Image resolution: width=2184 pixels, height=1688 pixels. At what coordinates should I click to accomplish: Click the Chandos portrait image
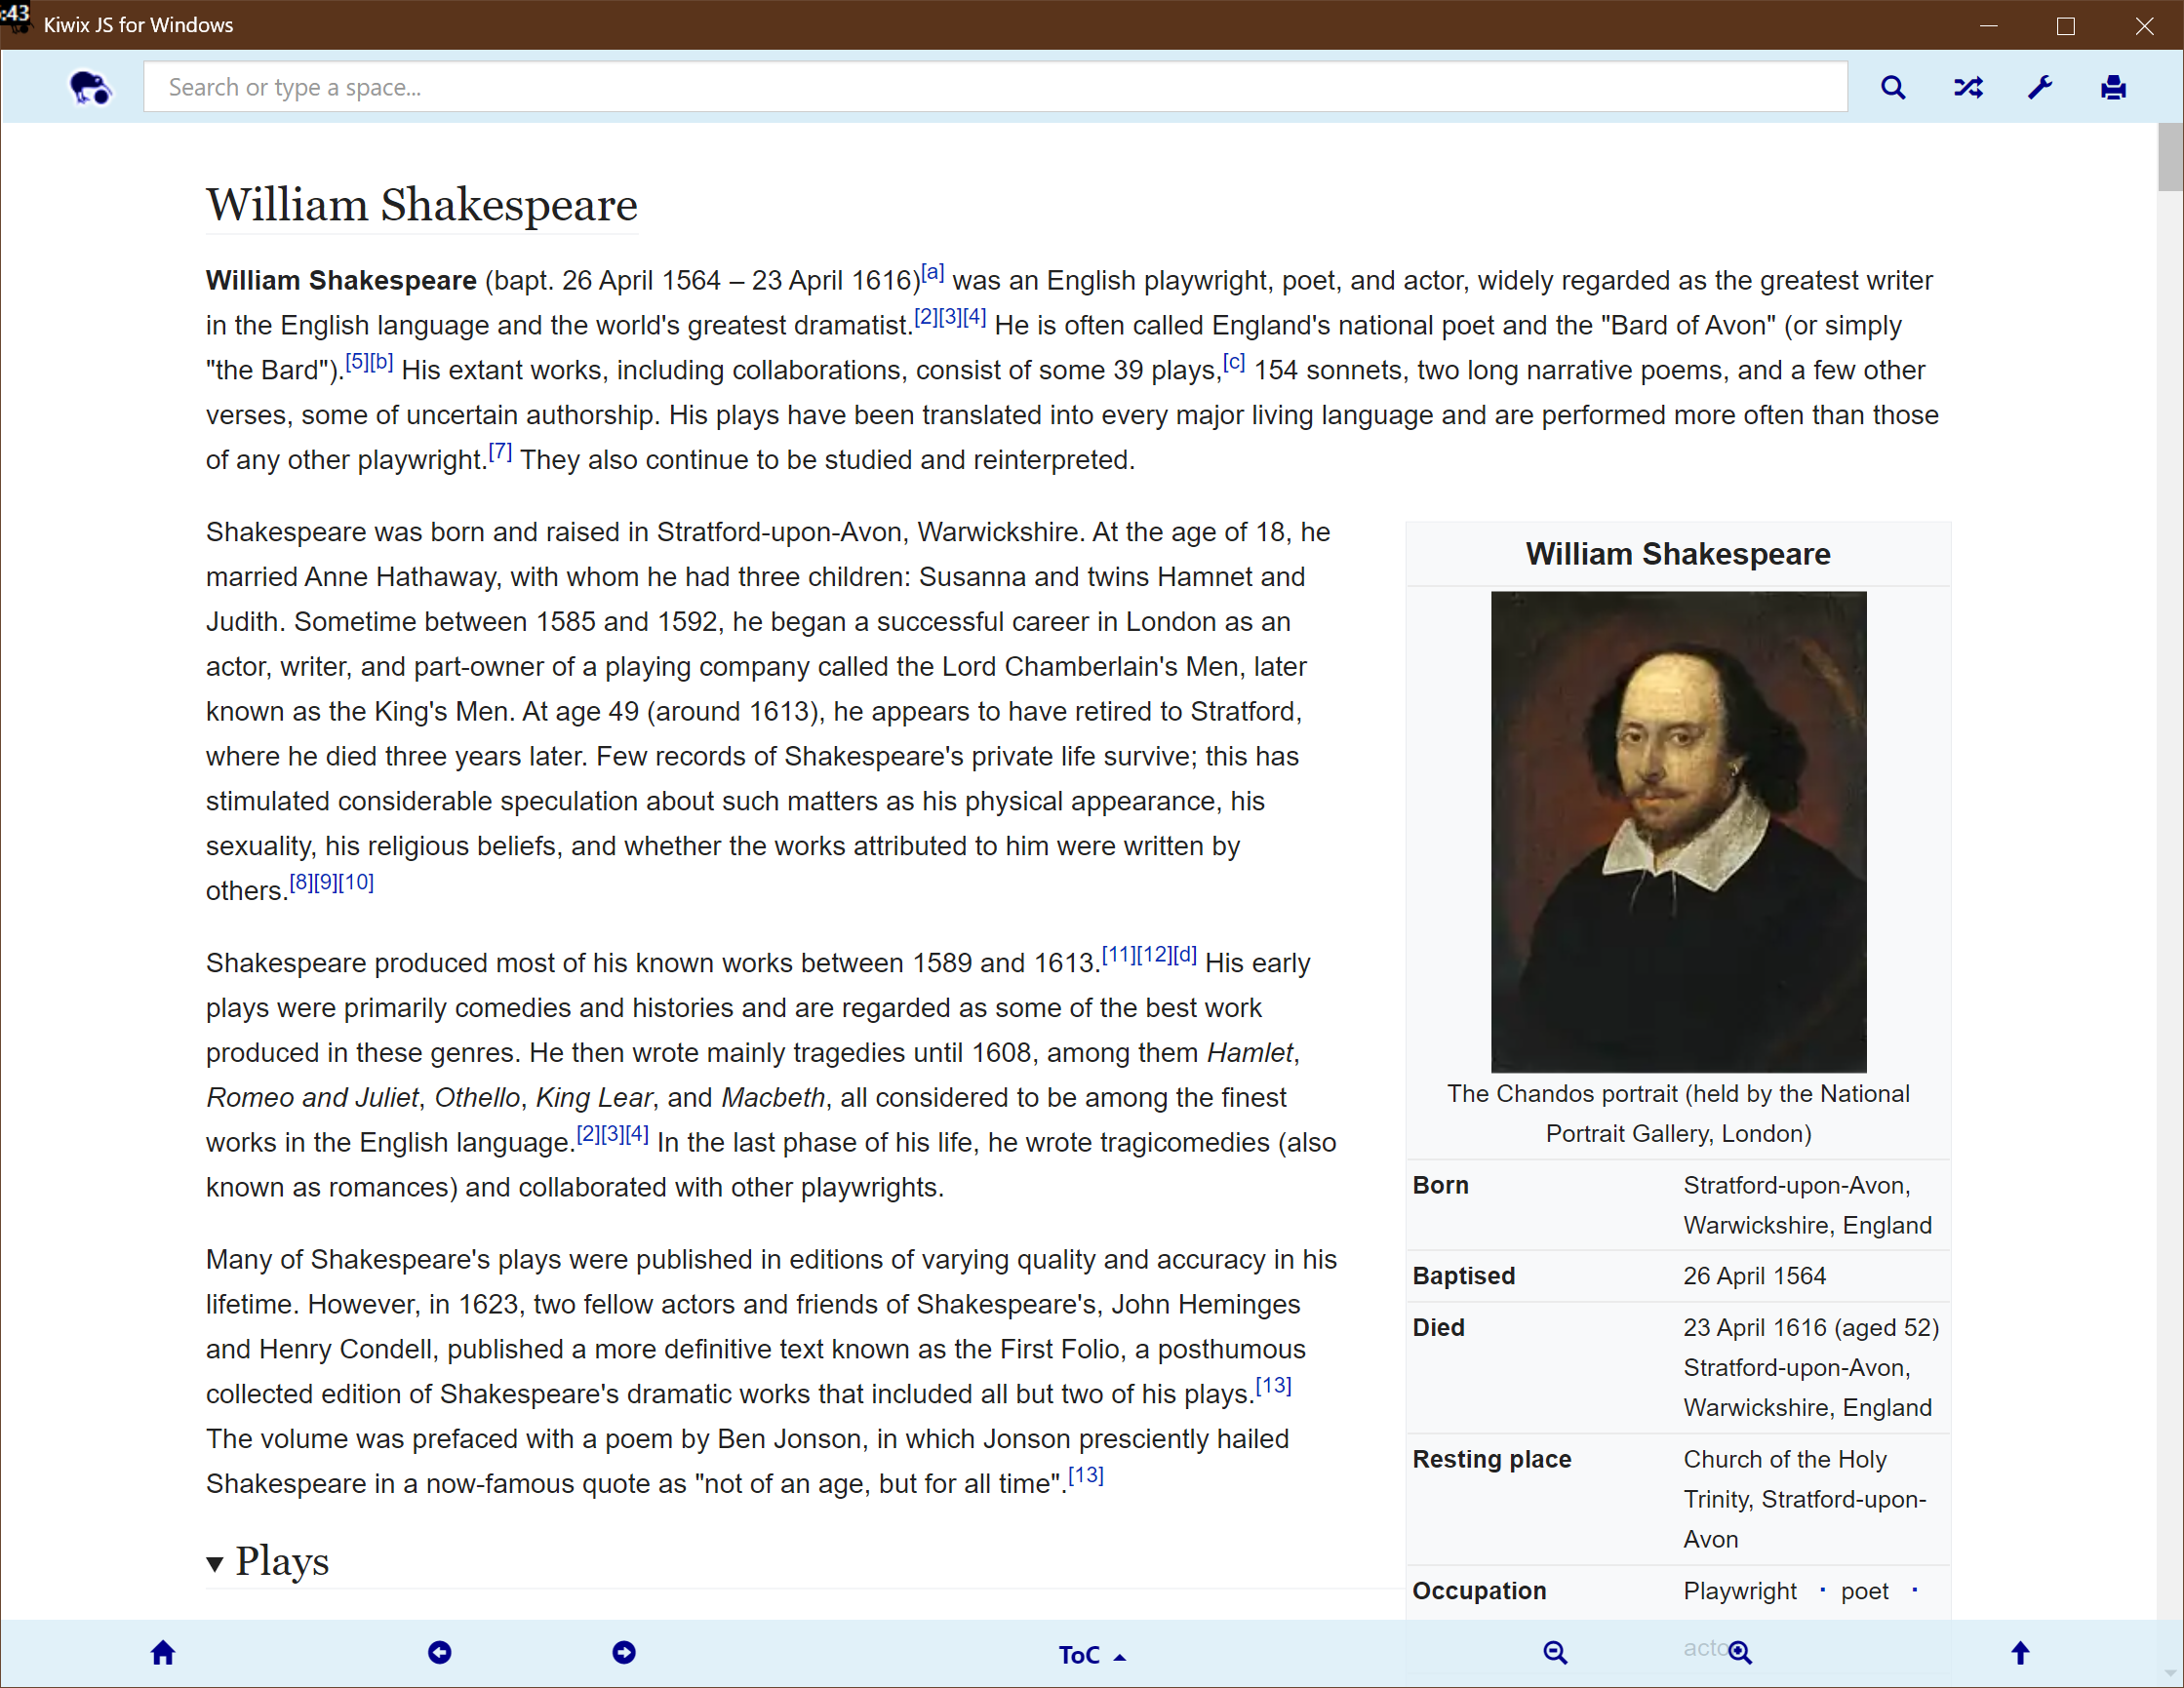[x=1678, y=831]
